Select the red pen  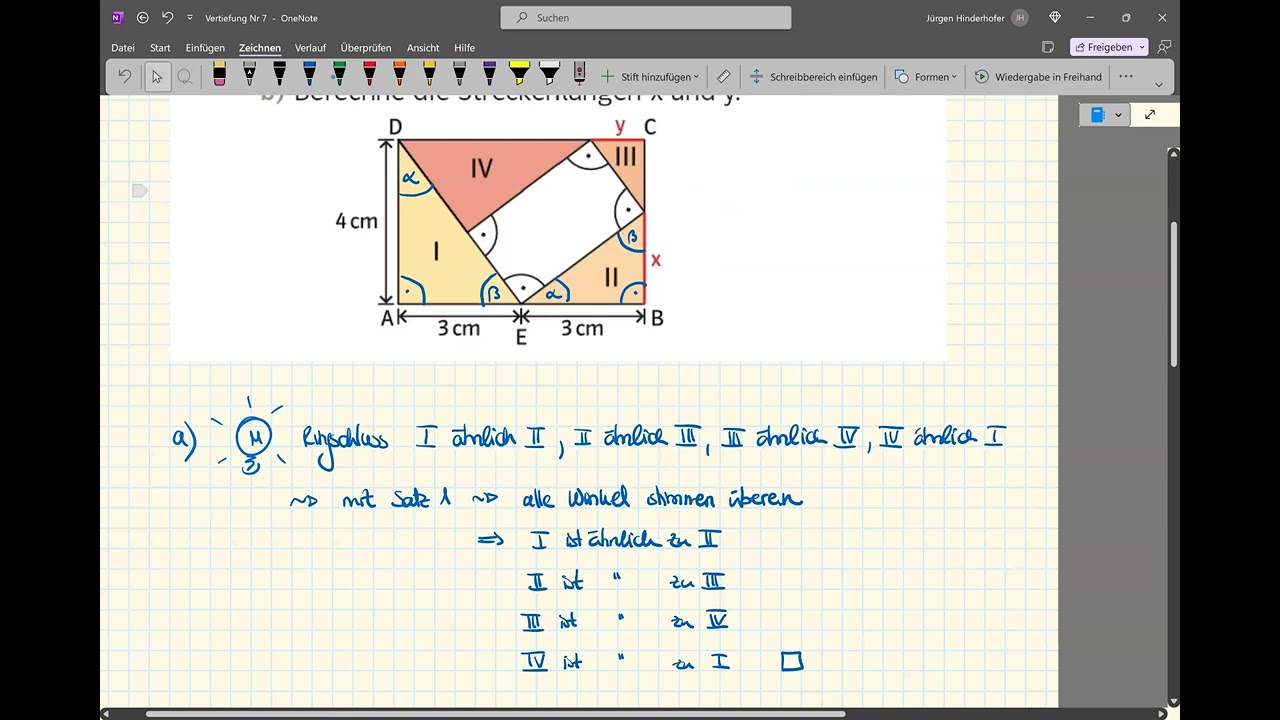click(369, 75)
